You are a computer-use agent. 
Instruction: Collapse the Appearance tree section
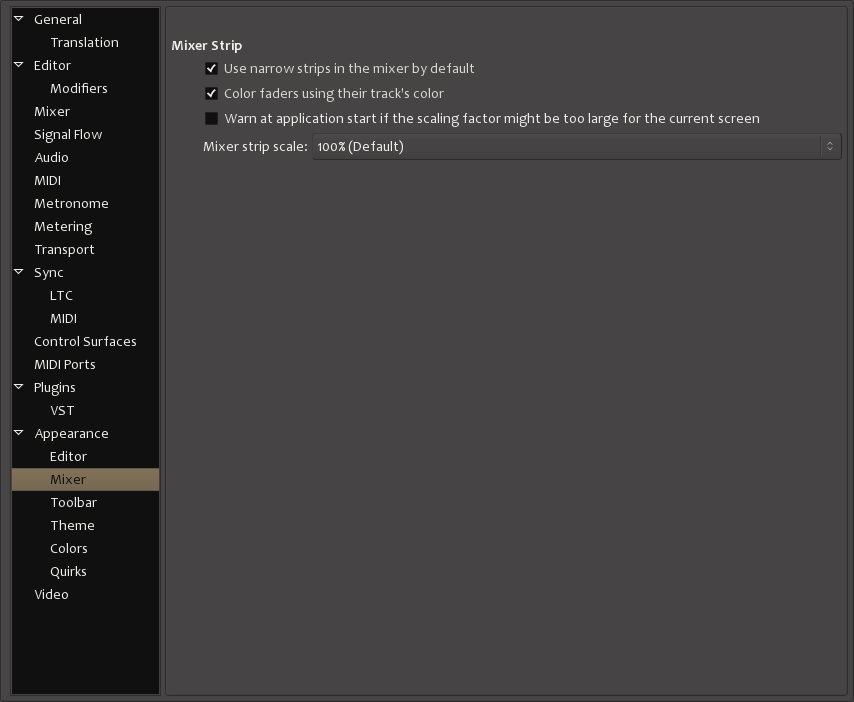click(x=19, y=433)
